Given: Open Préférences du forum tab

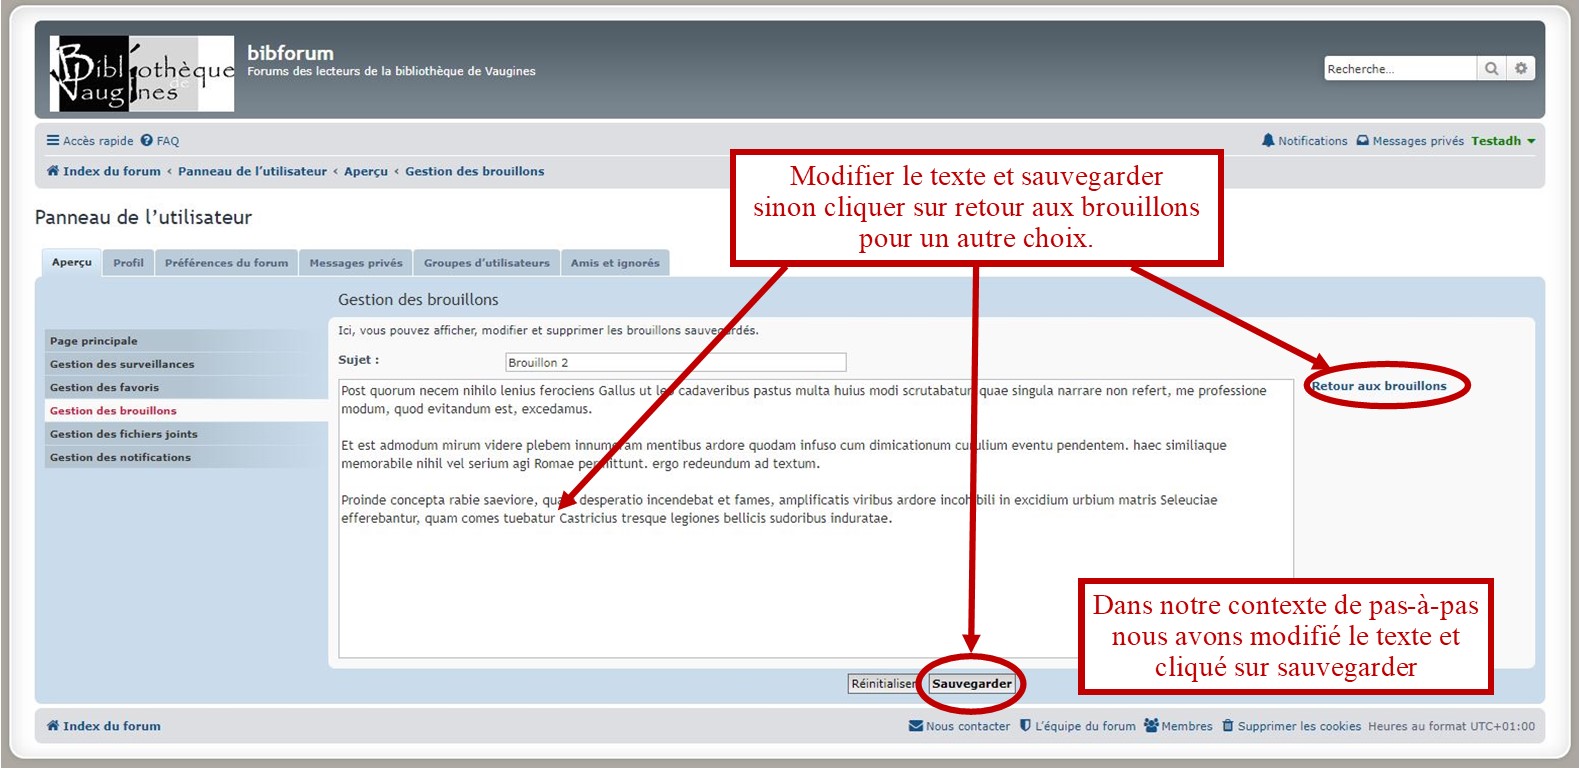Looking at the screenshot, I should click(x=226, y=263).
